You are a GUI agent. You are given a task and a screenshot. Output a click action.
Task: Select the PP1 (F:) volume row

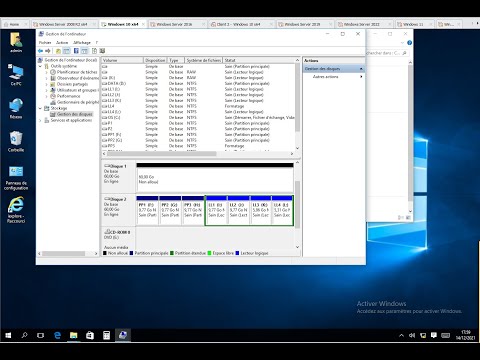click(x=198, y=134)
